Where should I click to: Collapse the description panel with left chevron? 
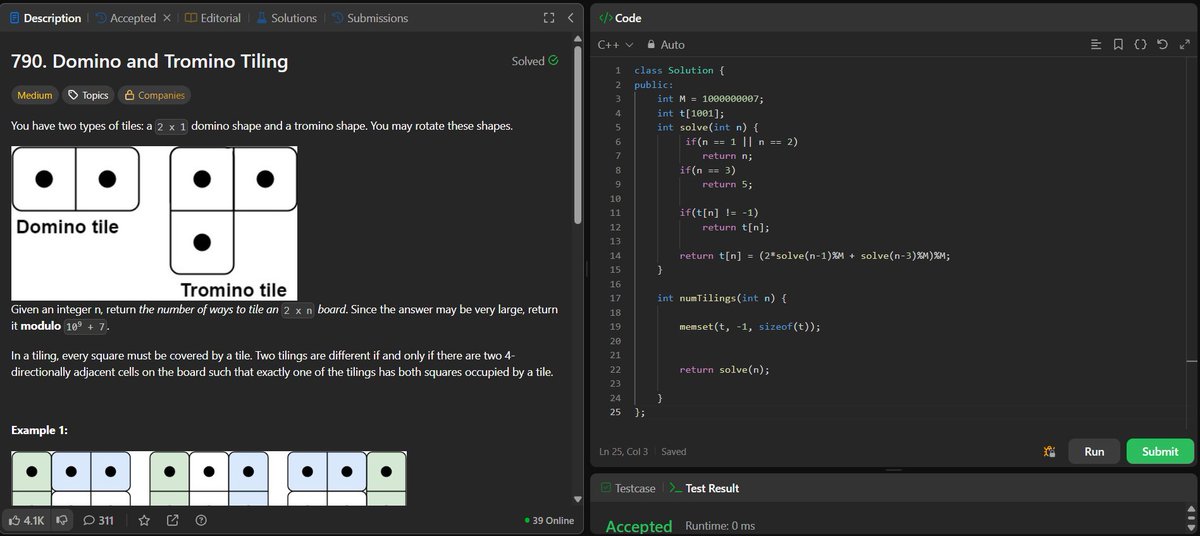(x=570, y=18)
